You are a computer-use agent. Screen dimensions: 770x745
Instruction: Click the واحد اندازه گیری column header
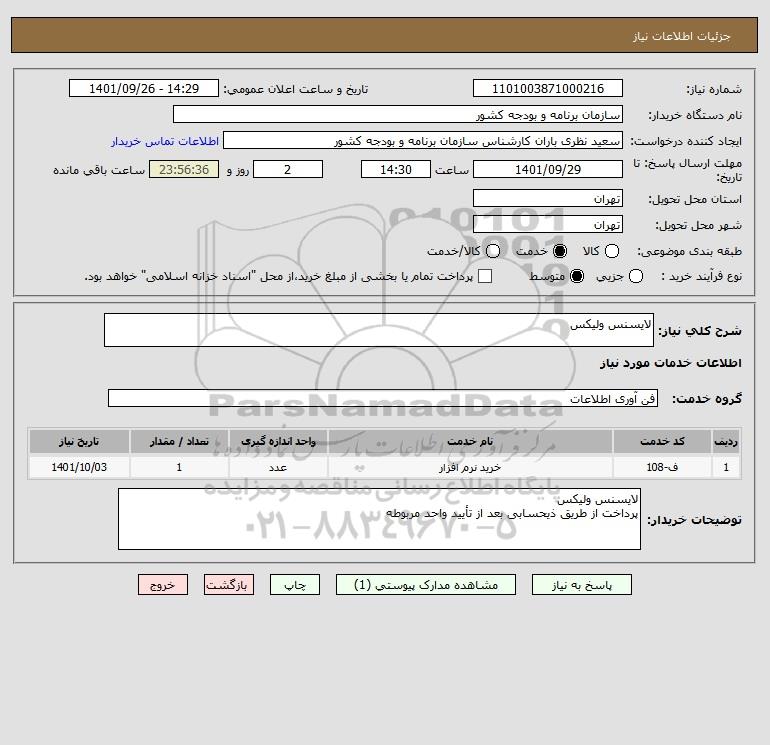(x=278, y=441)
